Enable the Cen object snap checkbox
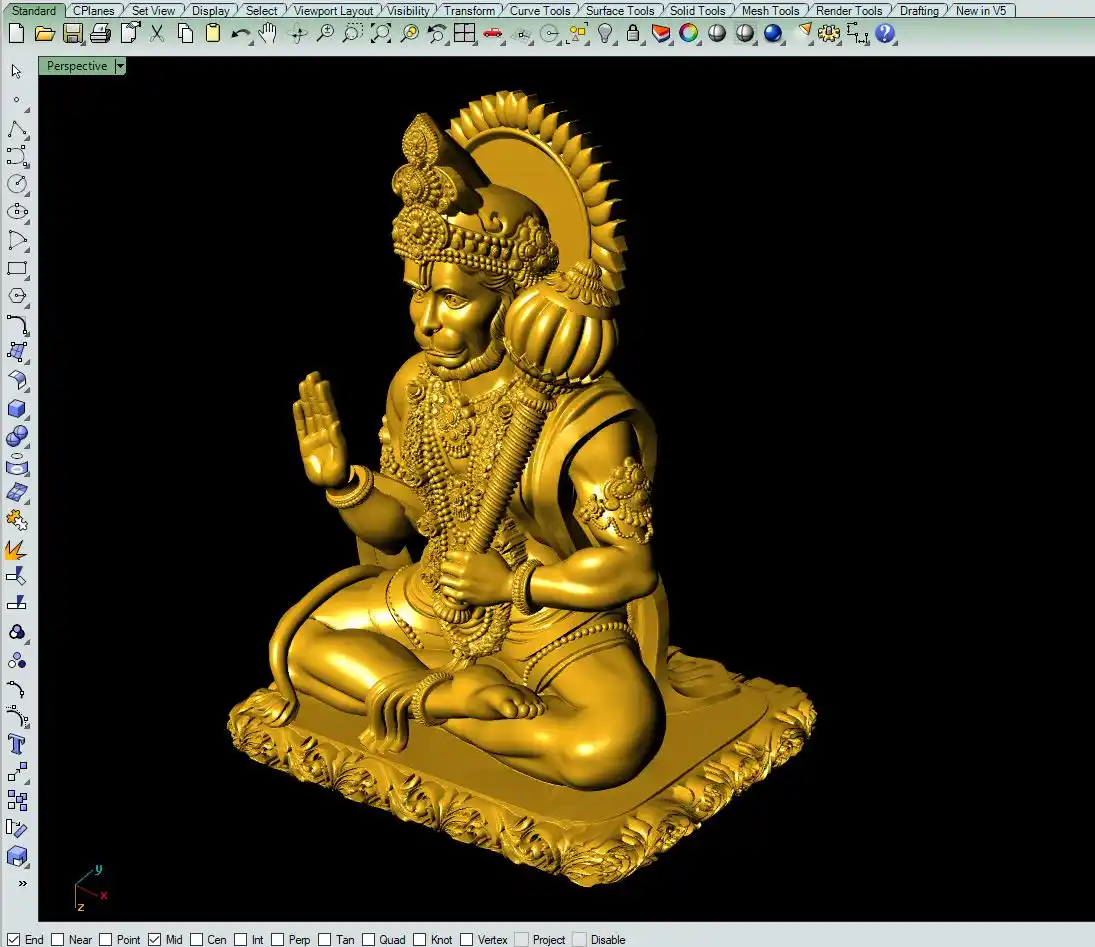 tap(197, 939)
